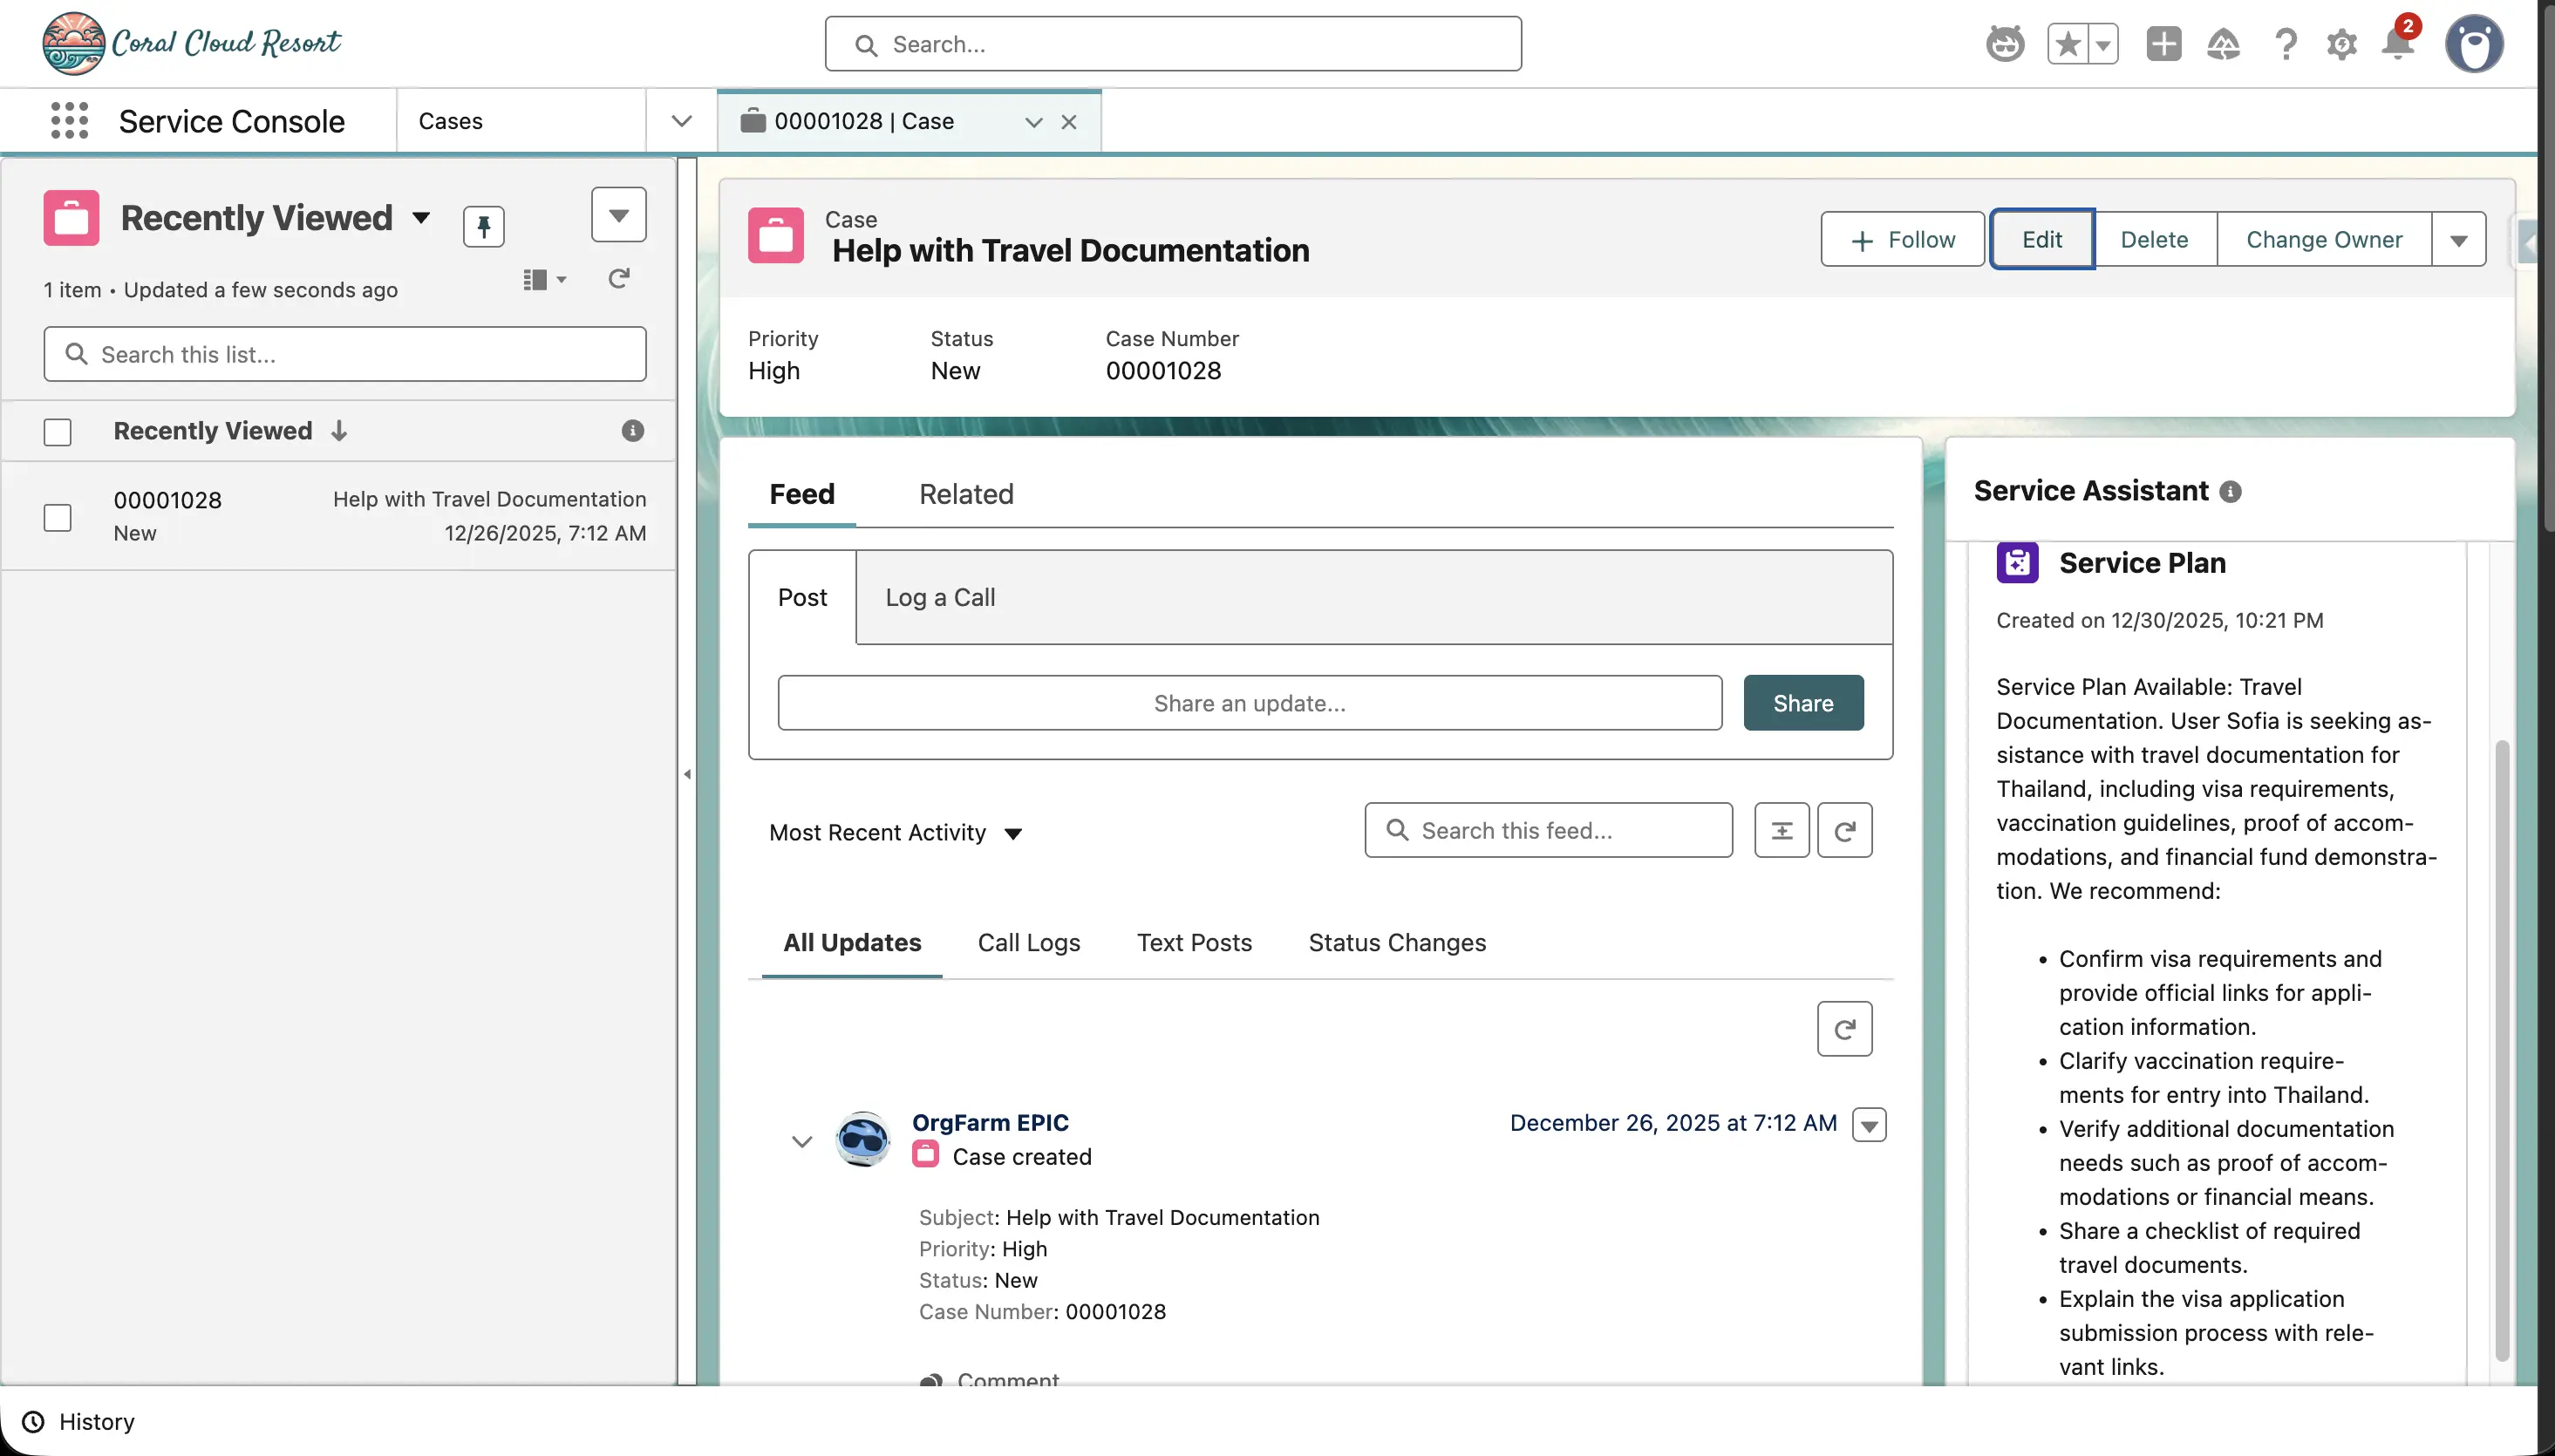The height and width of the screenshot is (1456, 2555).
Task: View notifications via bell icon
Action: pyautogui.click(x=2398, y=44)
